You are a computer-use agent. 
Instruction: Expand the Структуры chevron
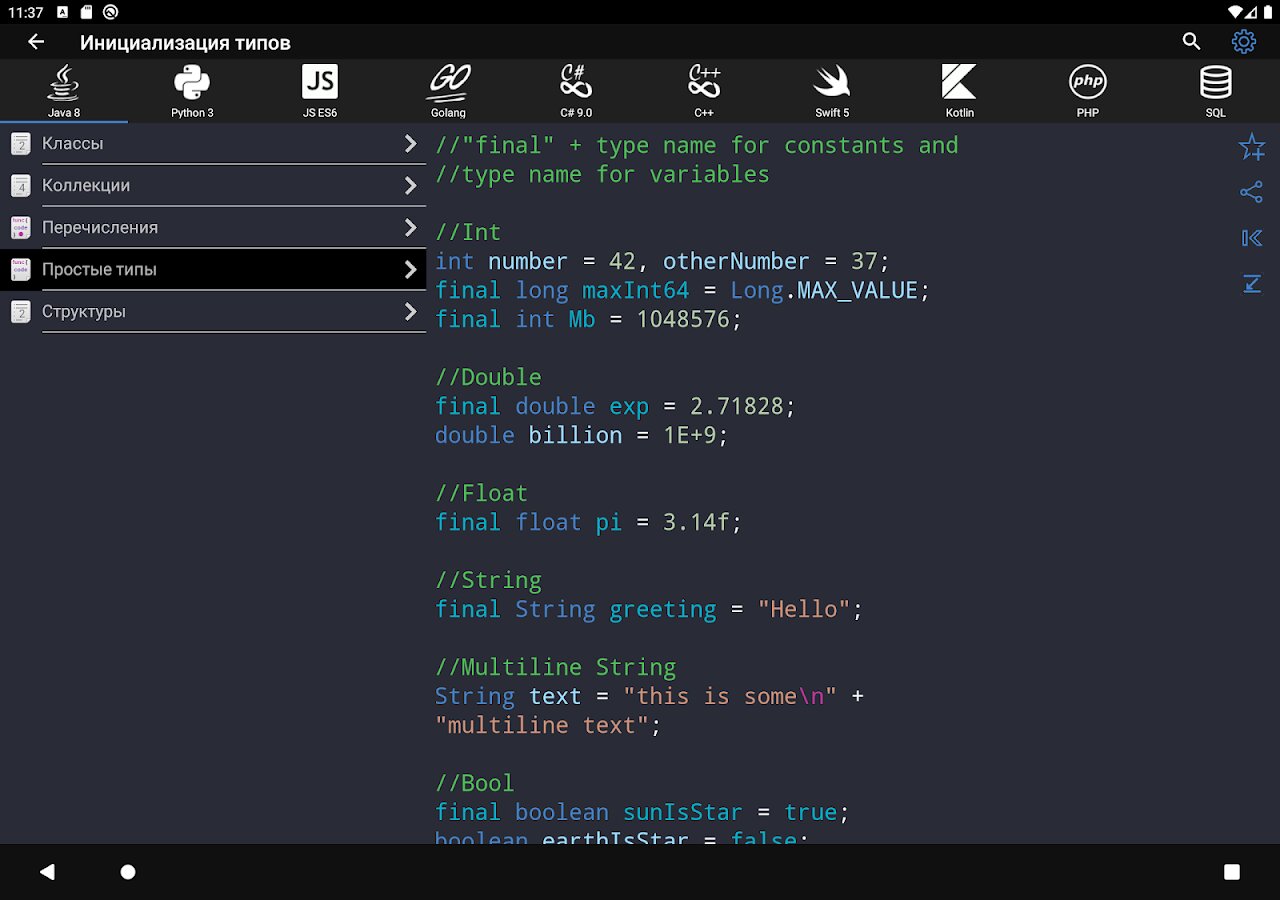pos(410,312)
